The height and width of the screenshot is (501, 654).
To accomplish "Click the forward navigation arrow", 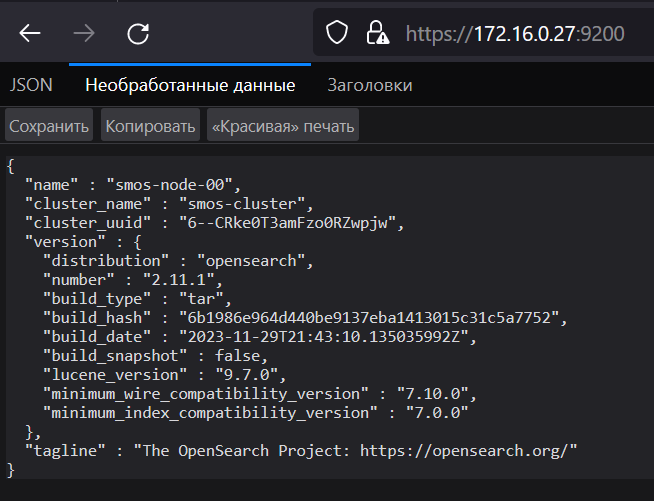I will click(x=85, y=34).
